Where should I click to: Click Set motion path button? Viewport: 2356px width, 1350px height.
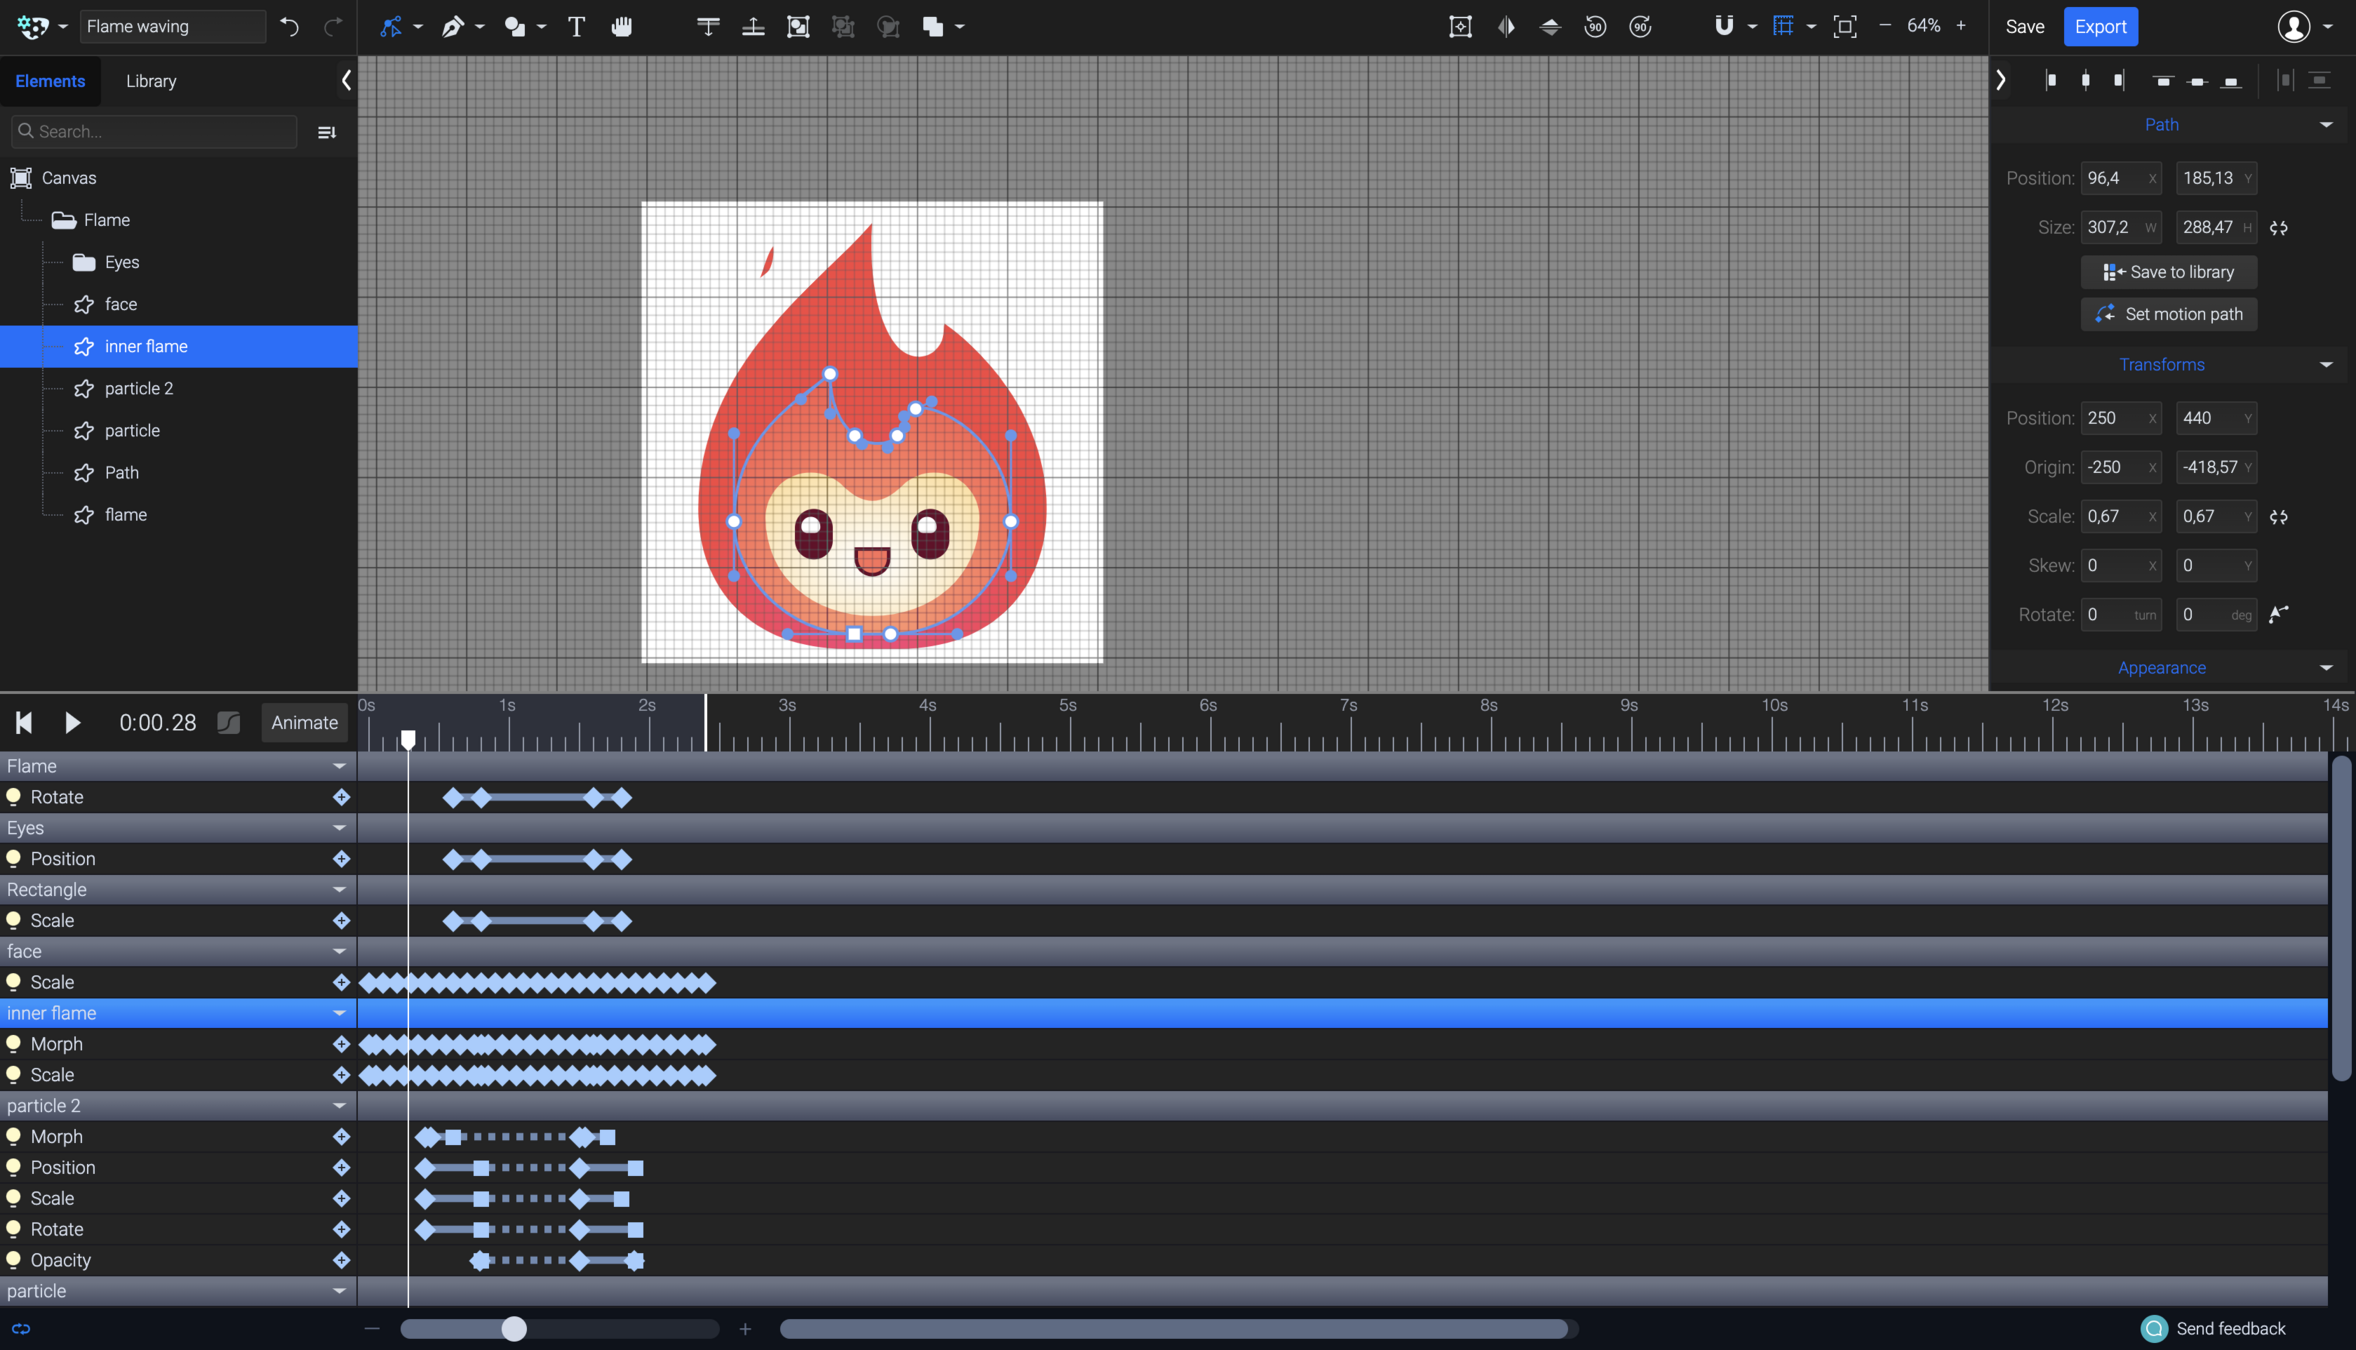(x=2168, y=314)
